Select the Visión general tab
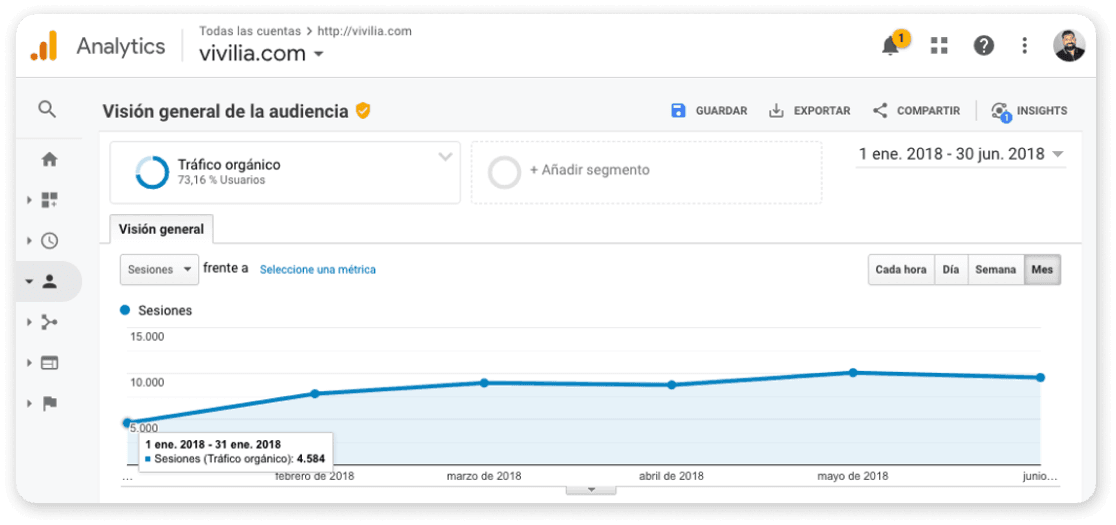Viewport: 1116px width, 525px height. [161, 229]
